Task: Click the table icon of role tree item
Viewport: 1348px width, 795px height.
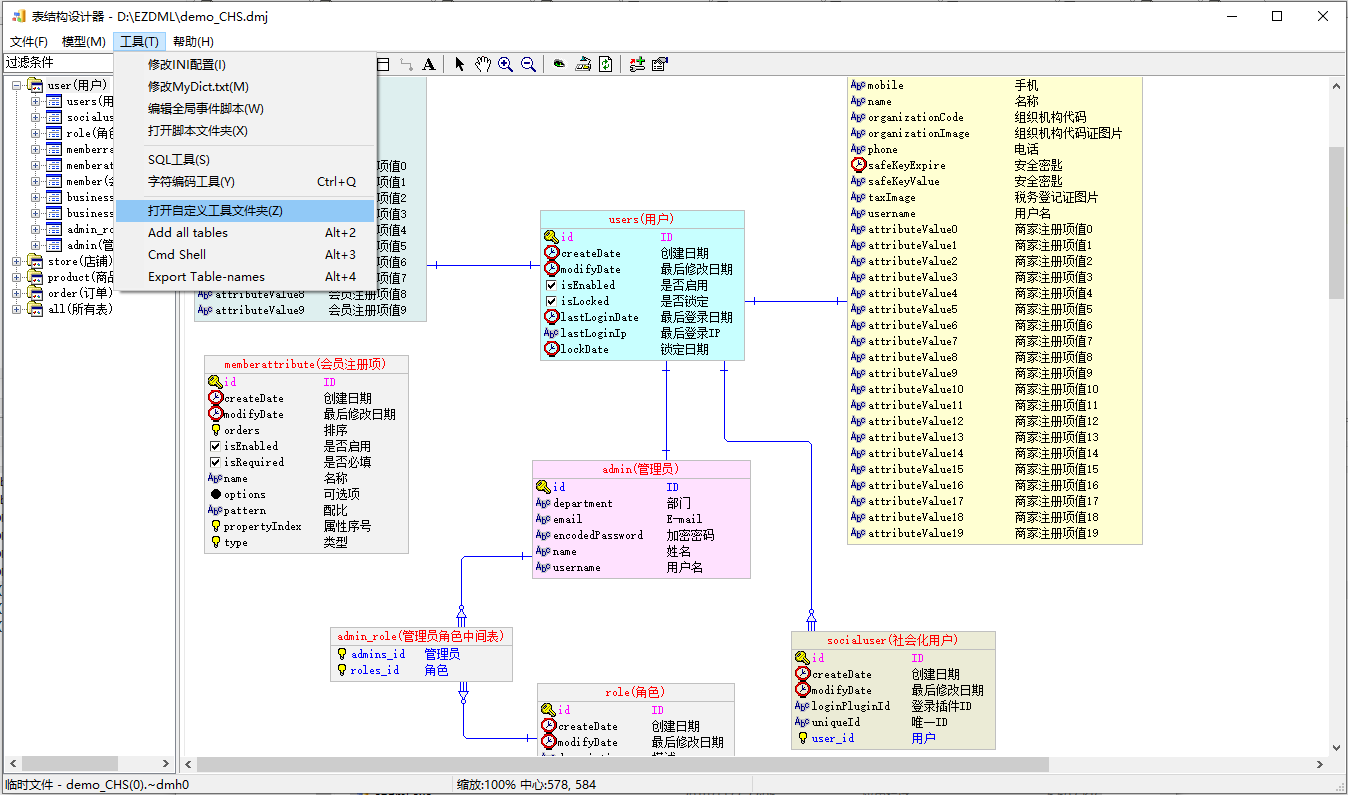Action: tap(54, 133)
